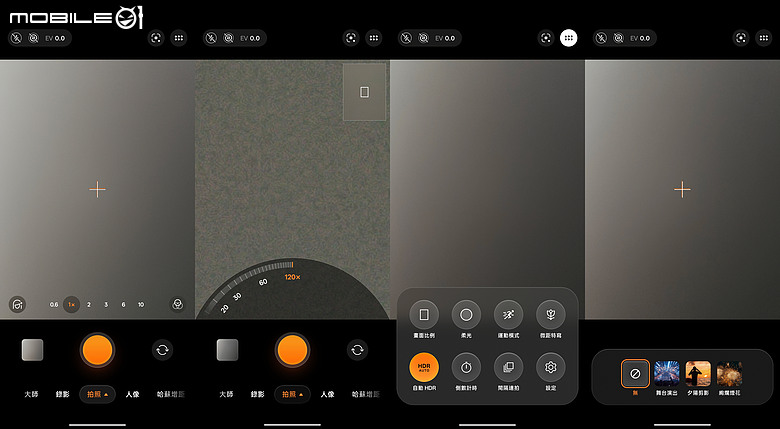Switch to 大師 mode in second camera screen

coord(226,395)
